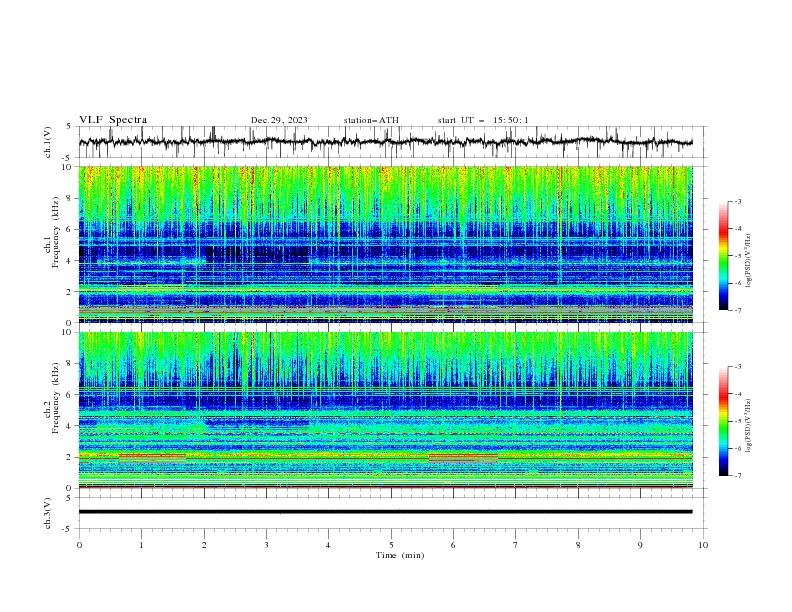792x612 pixels.
Task: Select the date 'Dec. 29, 2023'
Action: click(279, 120)
